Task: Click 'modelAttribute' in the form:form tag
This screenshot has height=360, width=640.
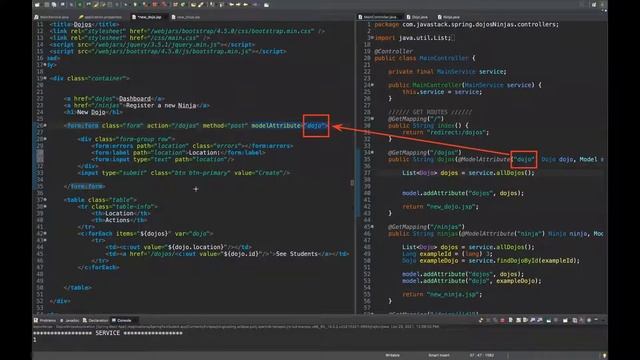Action: [276, 126]
